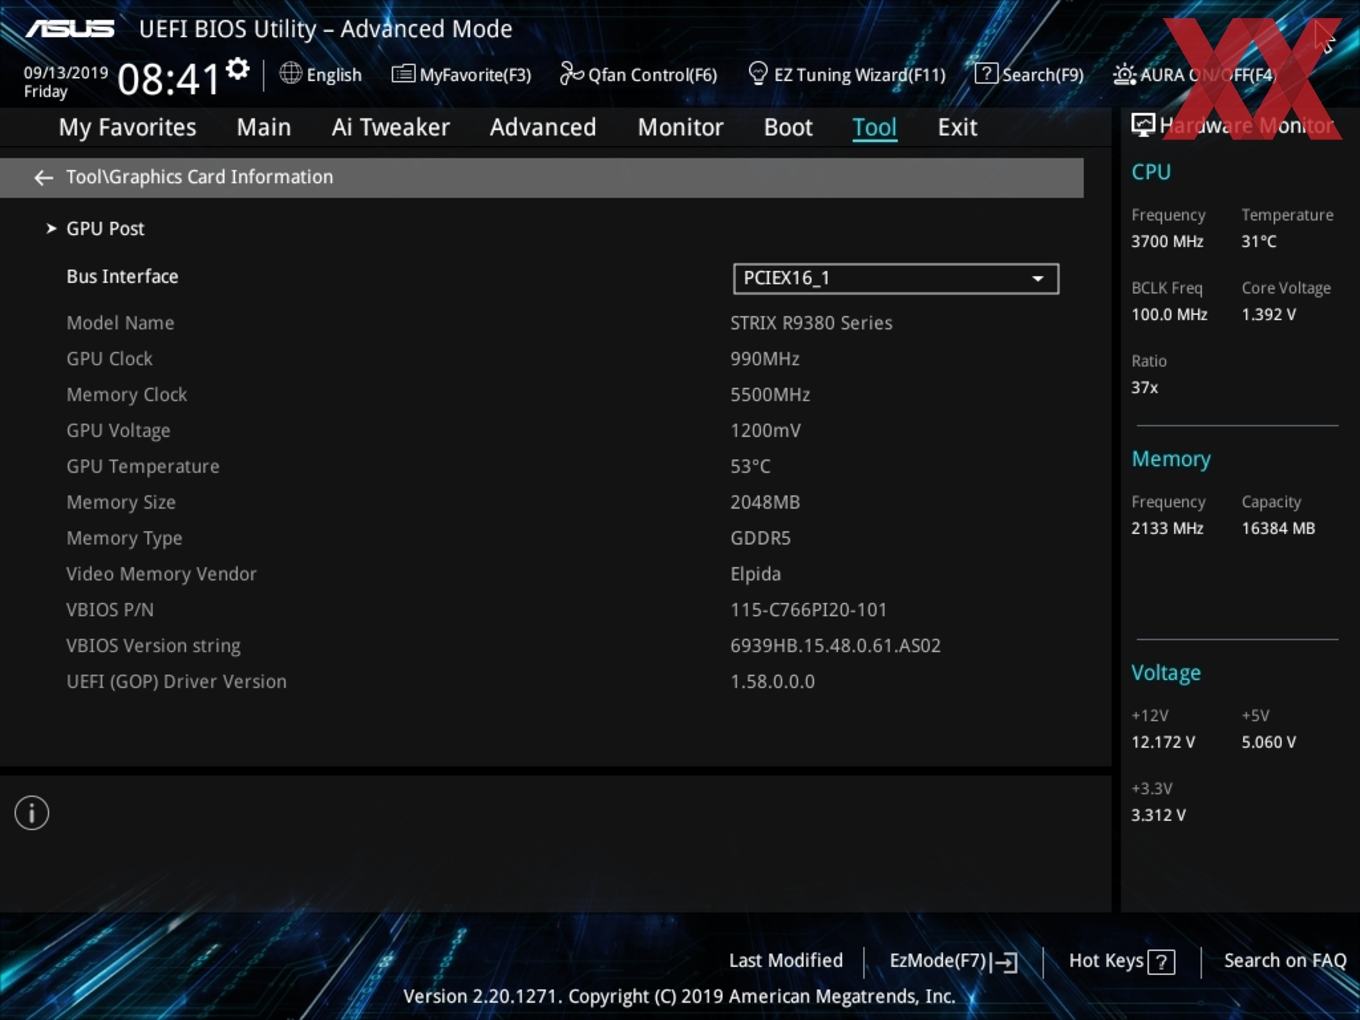Image resolution: width=1360 pixels, height=1020 pixels.
Task: Click the 990MHz value
Action: pyautogui.click(x=765, y=359)
